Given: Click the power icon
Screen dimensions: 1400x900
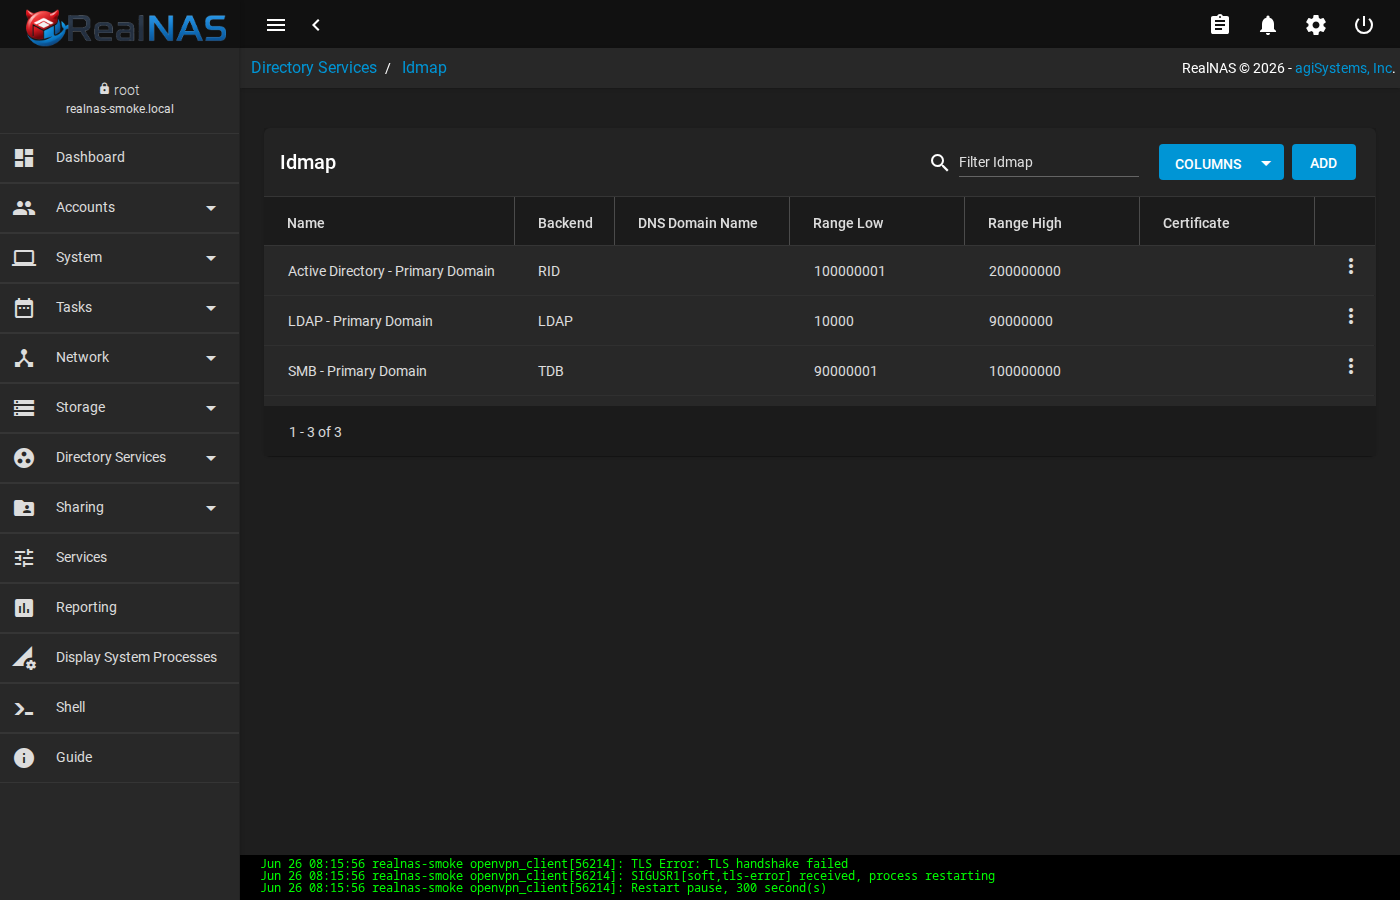Looking at the screenshot, I should (1364, 25).
